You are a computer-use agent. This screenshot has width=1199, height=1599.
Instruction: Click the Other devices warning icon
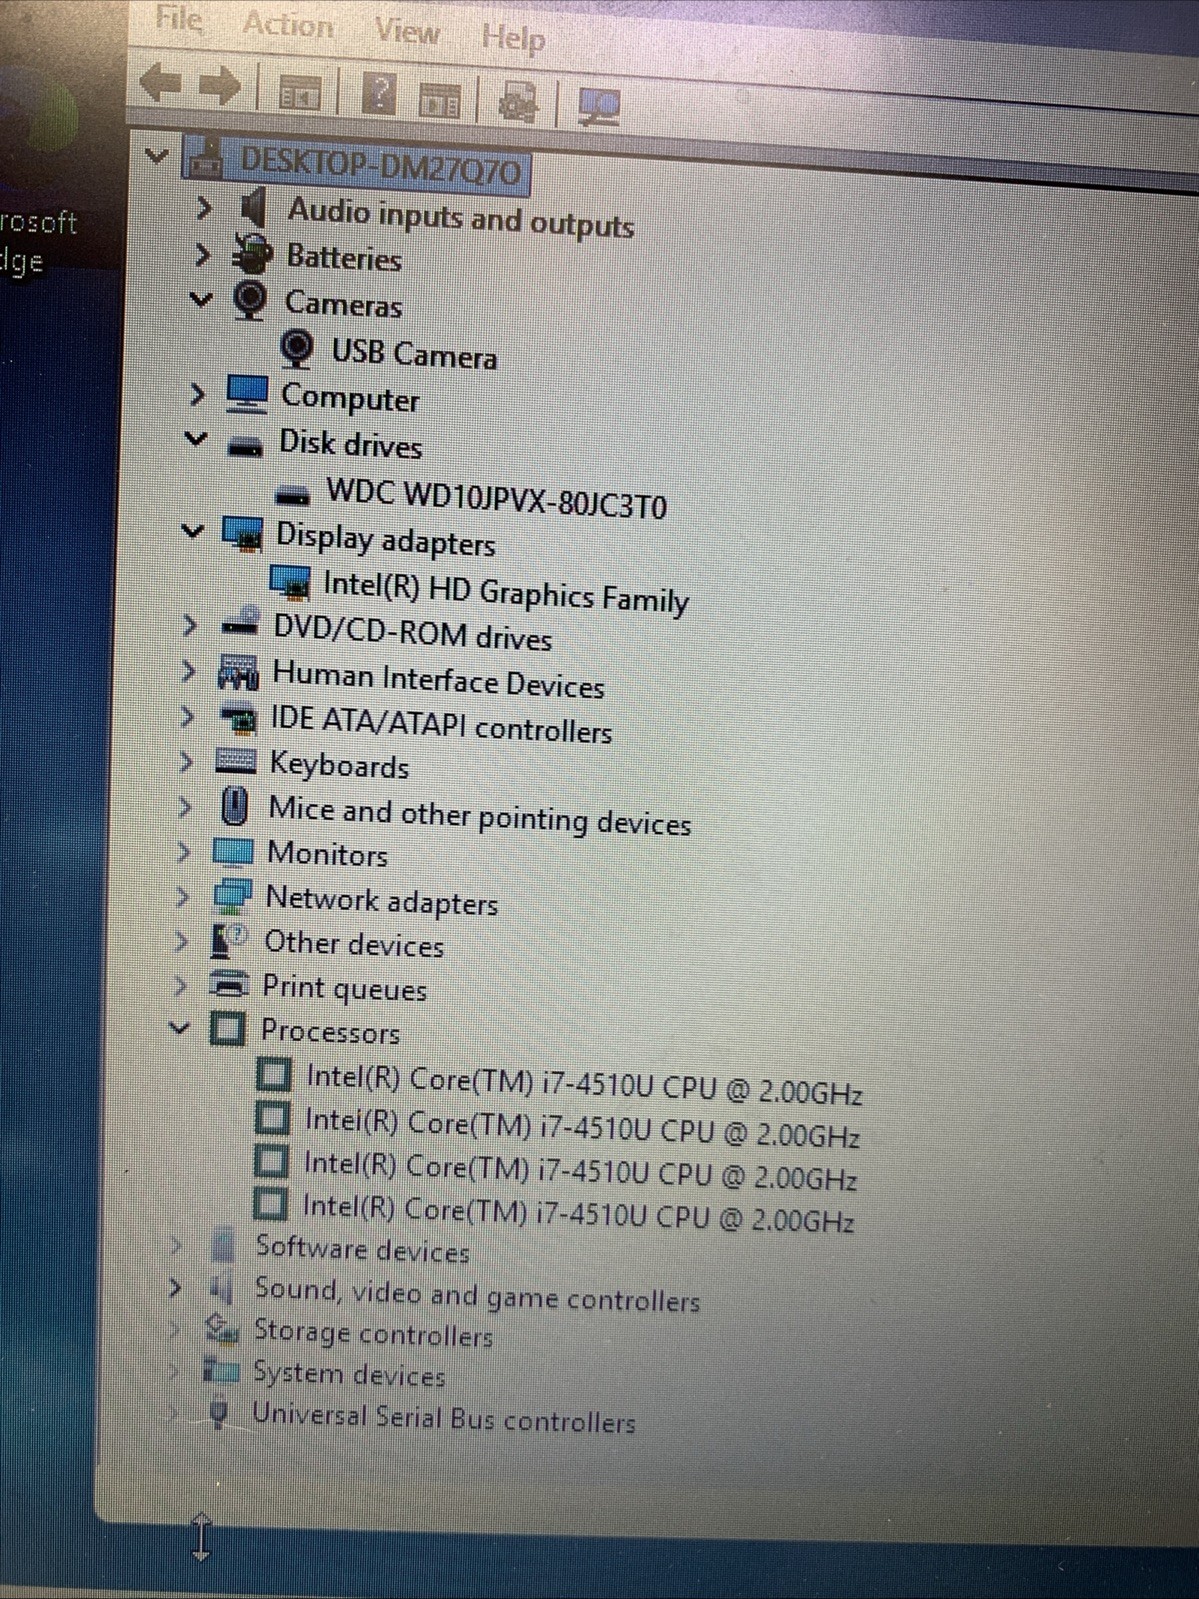click(x=229, y=942)
